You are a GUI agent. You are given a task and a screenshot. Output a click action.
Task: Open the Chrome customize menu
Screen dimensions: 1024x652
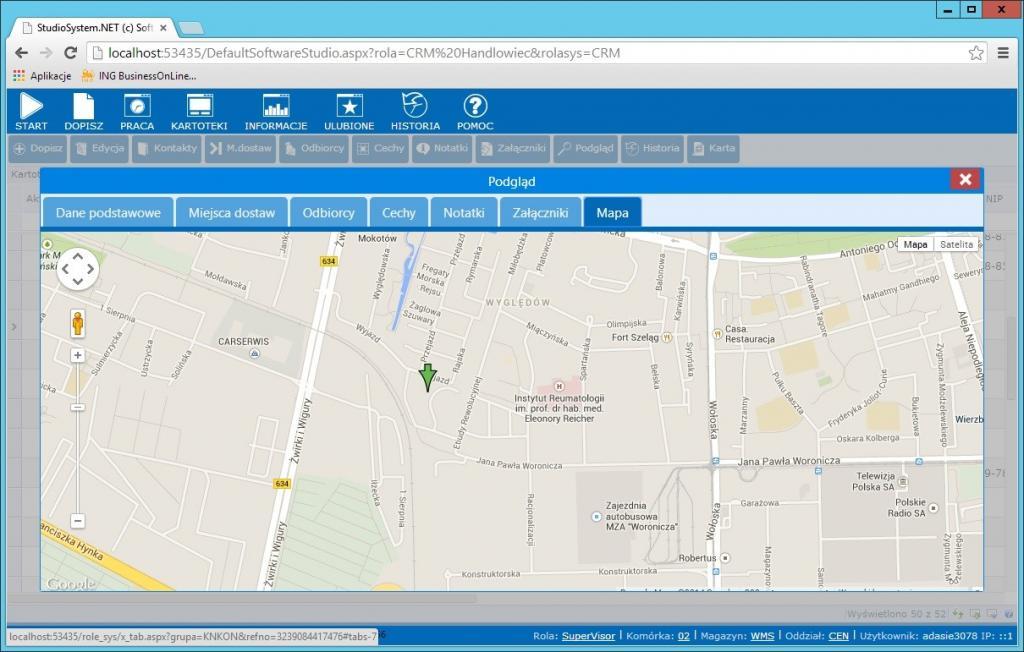(1001, 53)
